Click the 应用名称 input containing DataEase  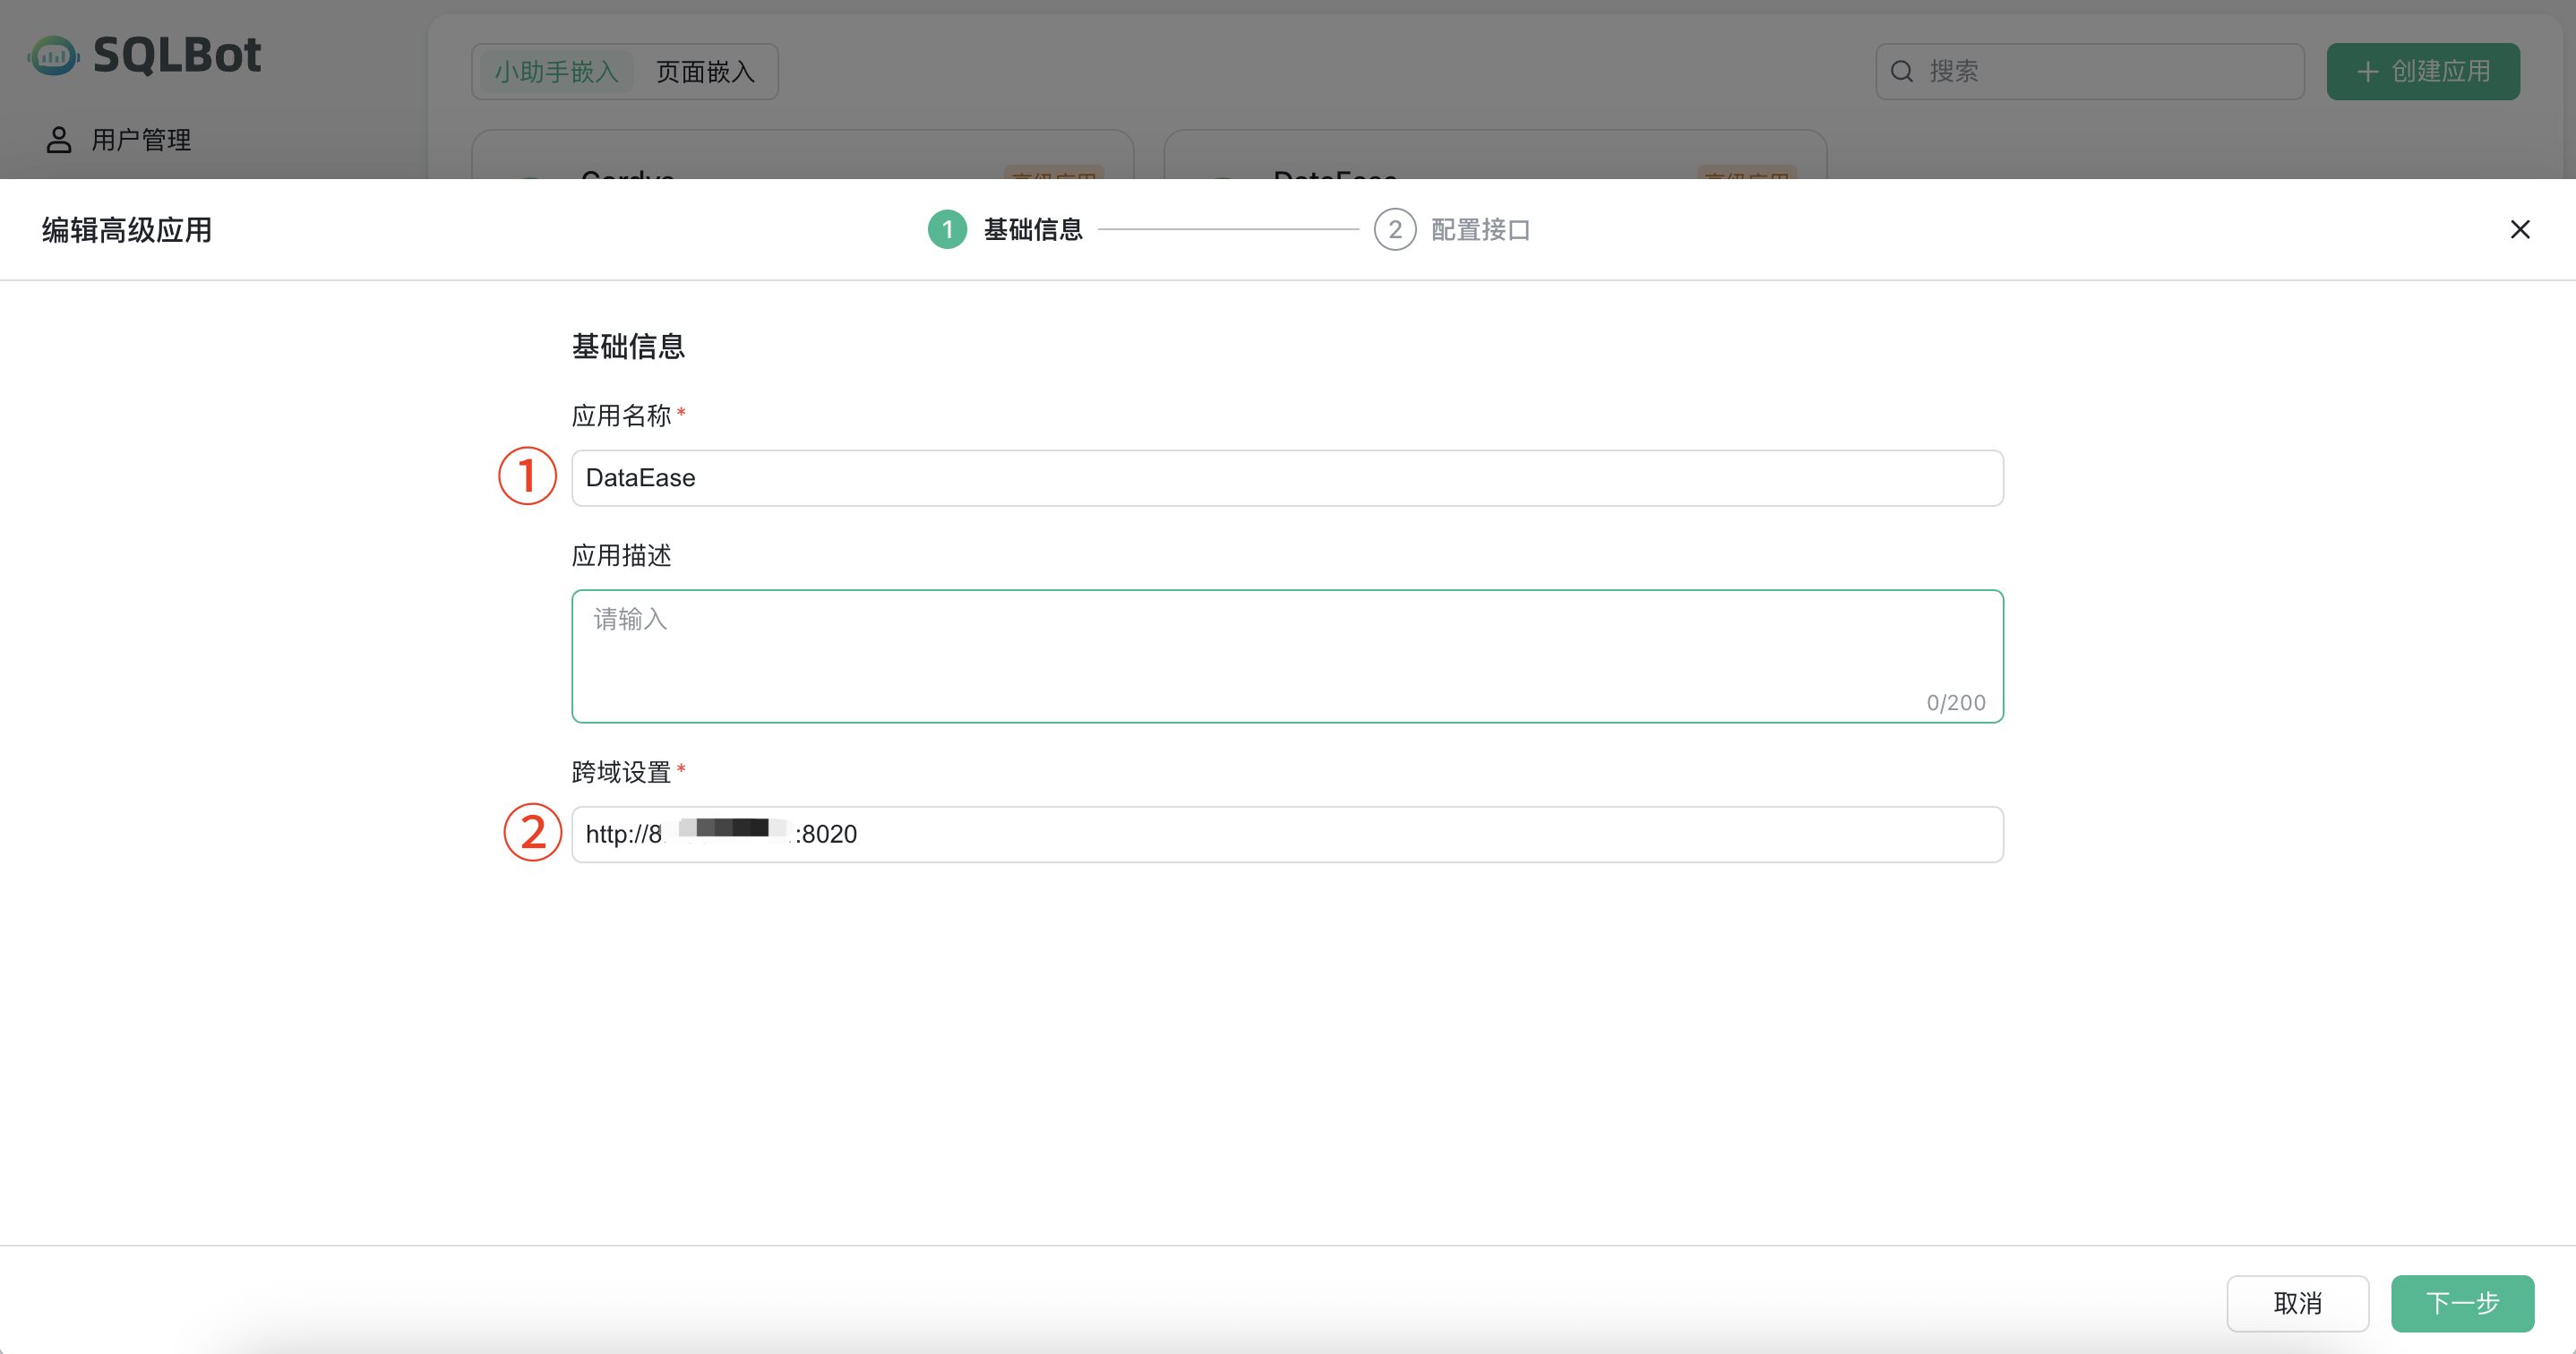pyautogui.click(x=1288, y=478)
